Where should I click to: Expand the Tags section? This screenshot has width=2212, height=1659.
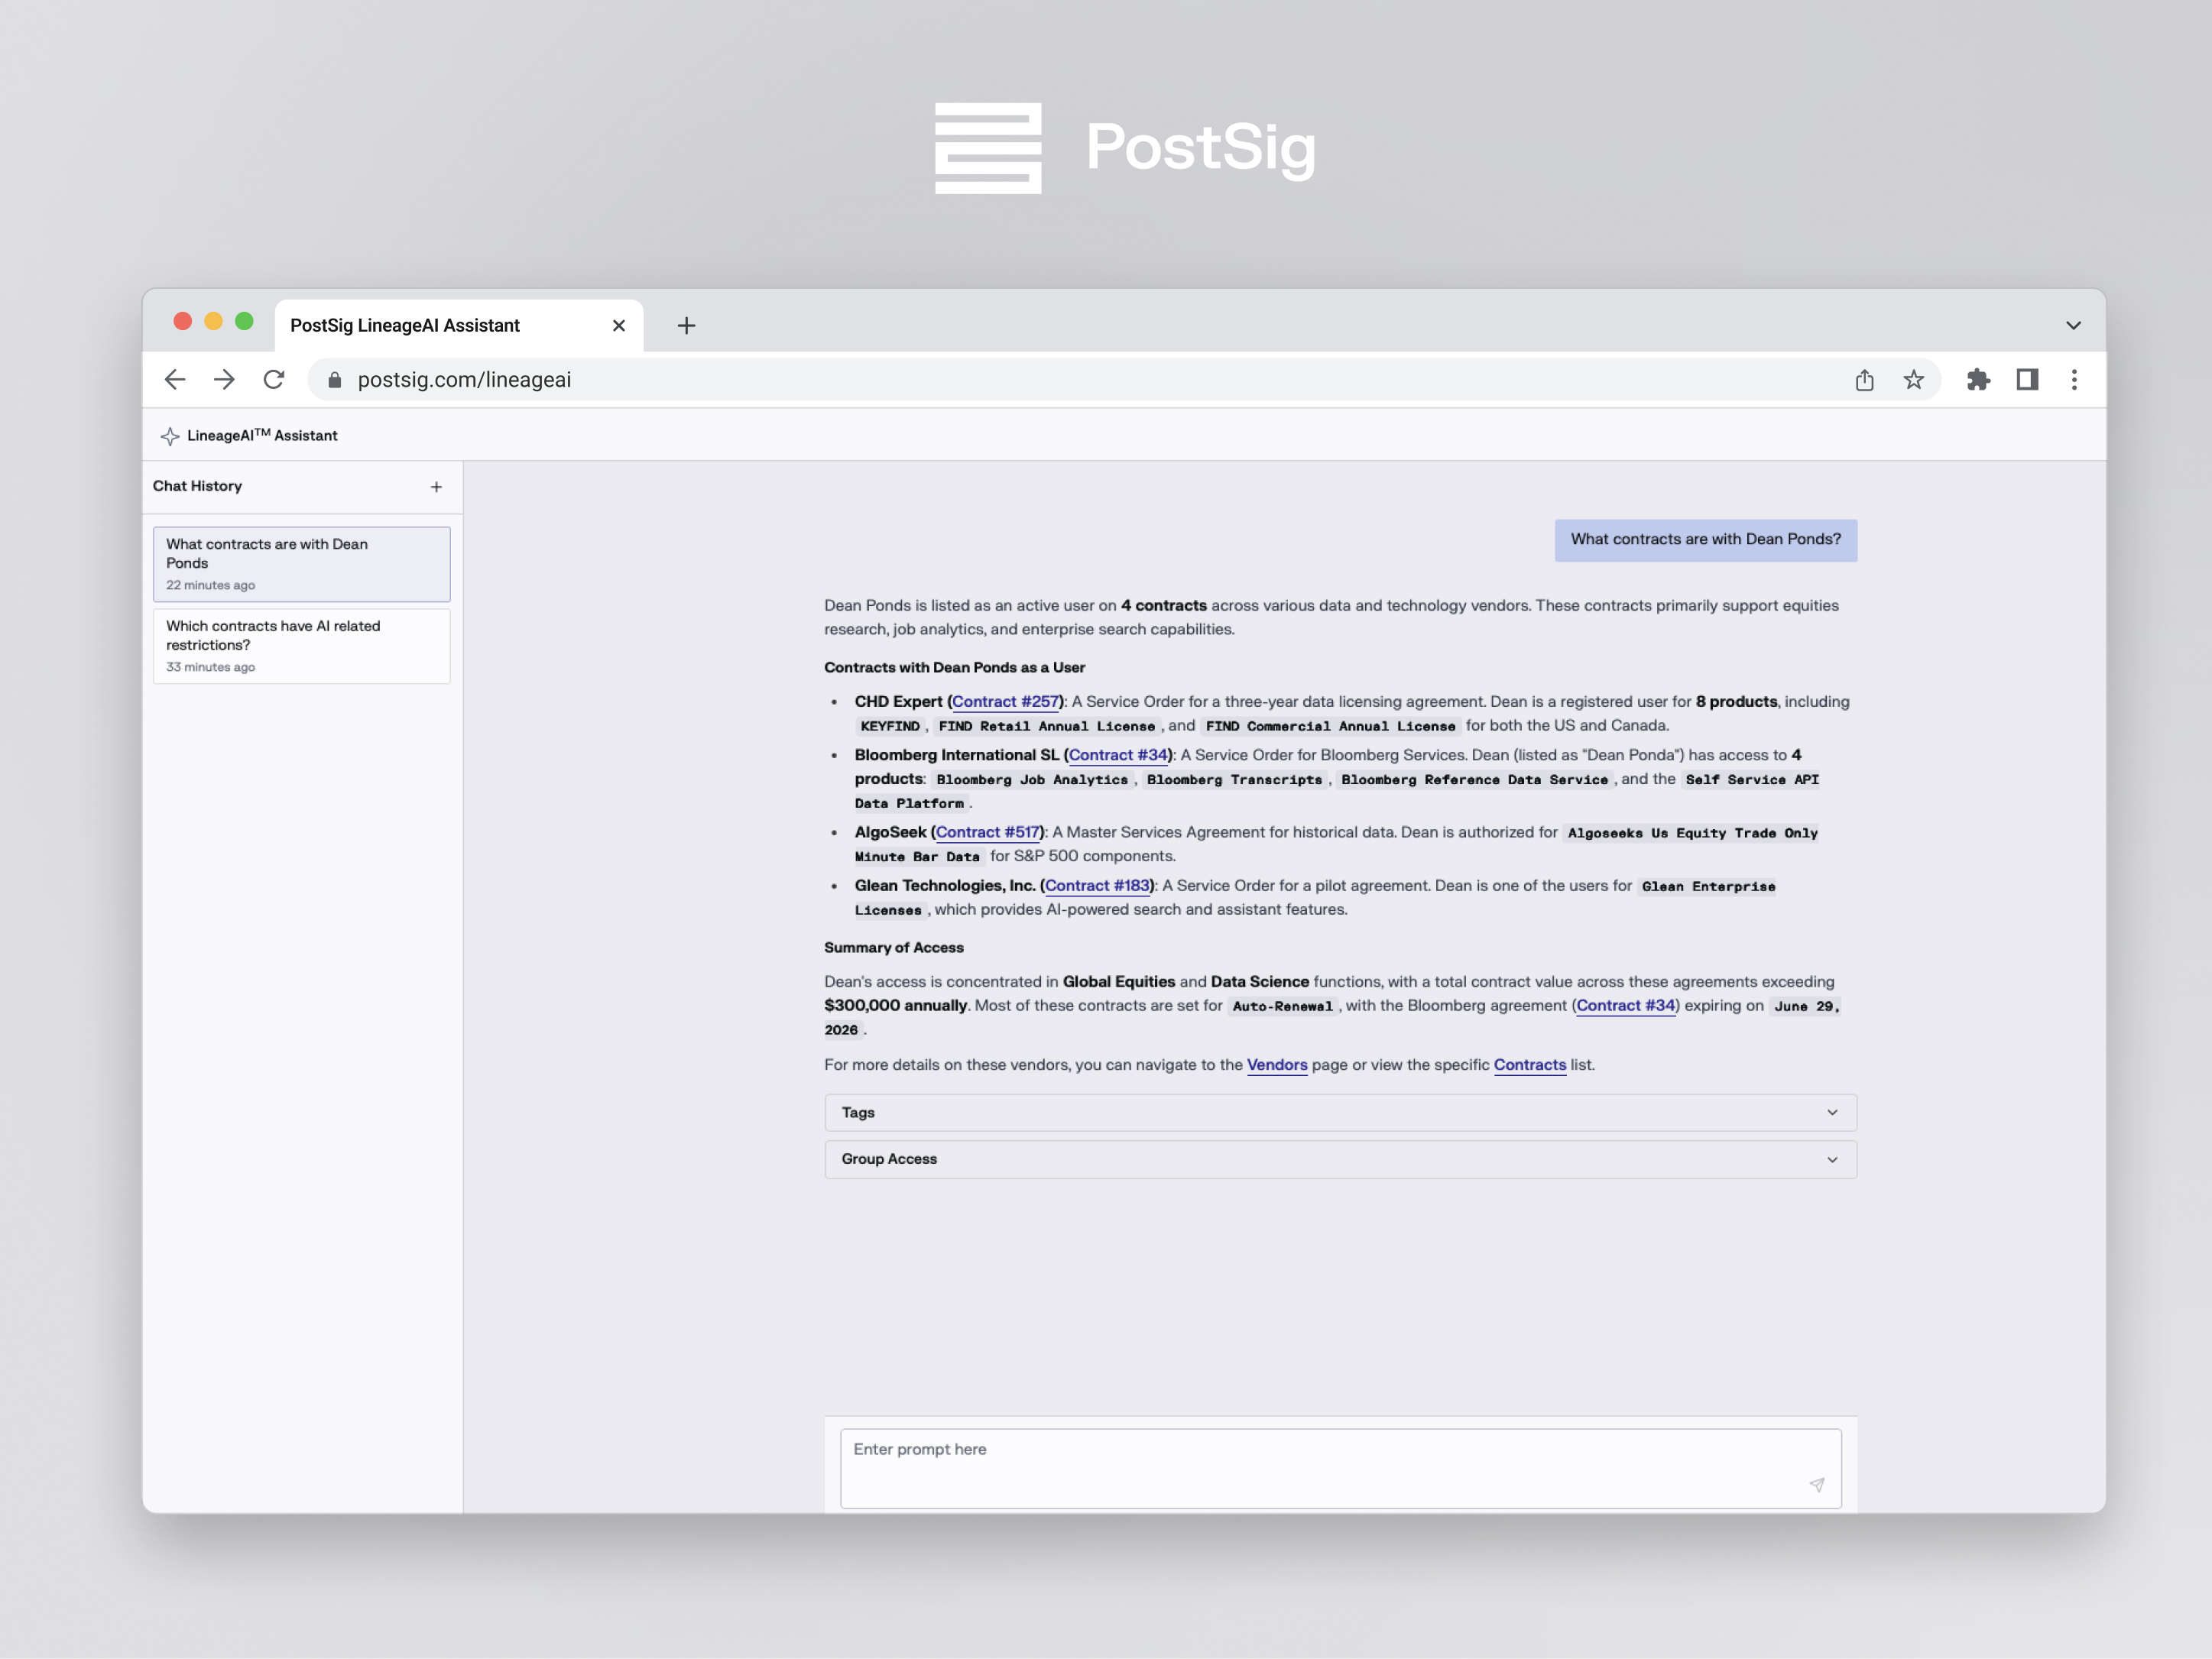click(1340, 1113)
